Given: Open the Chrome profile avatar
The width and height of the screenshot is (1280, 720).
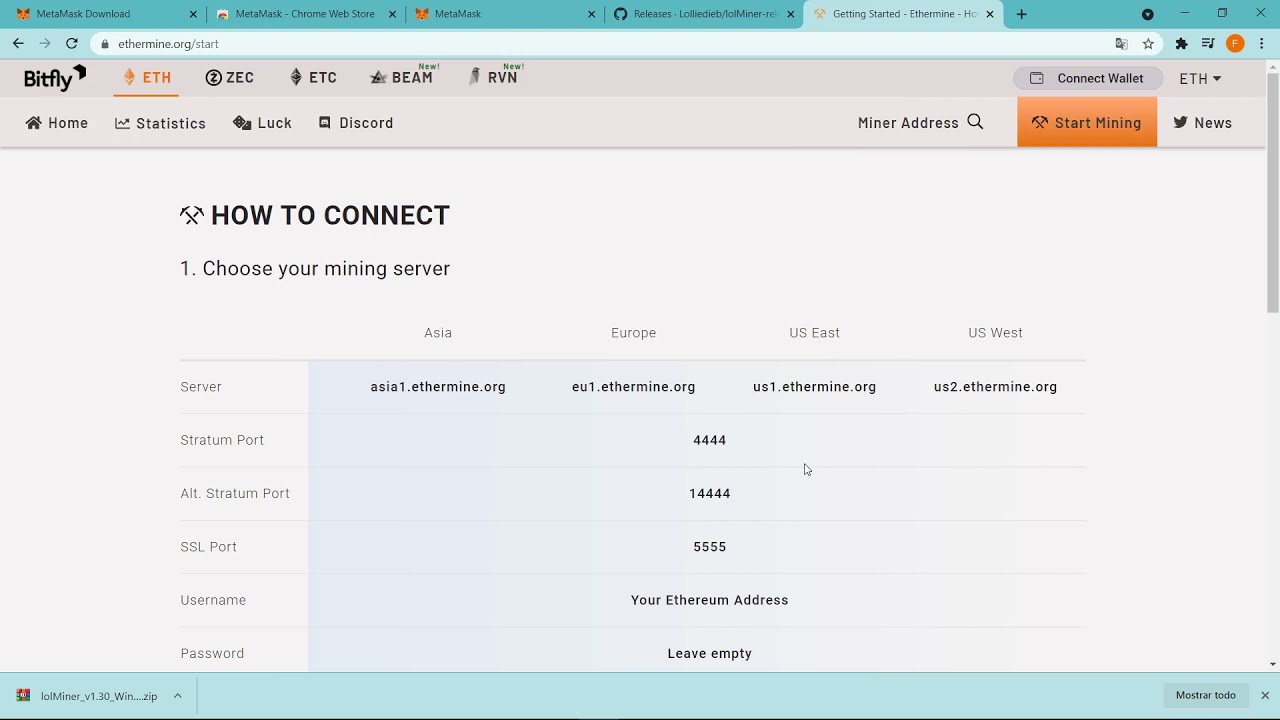Looking at the screenshot, I should coord(1235,44).
